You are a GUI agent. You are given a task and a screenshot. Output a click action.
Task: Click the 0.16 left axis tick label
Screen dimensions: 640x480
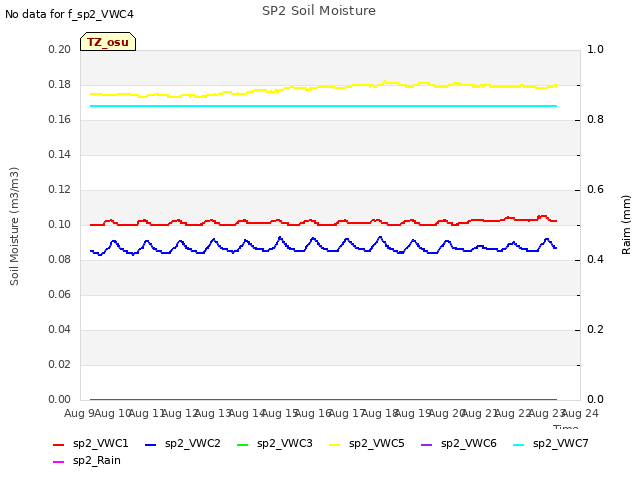[x=60, y=120]
